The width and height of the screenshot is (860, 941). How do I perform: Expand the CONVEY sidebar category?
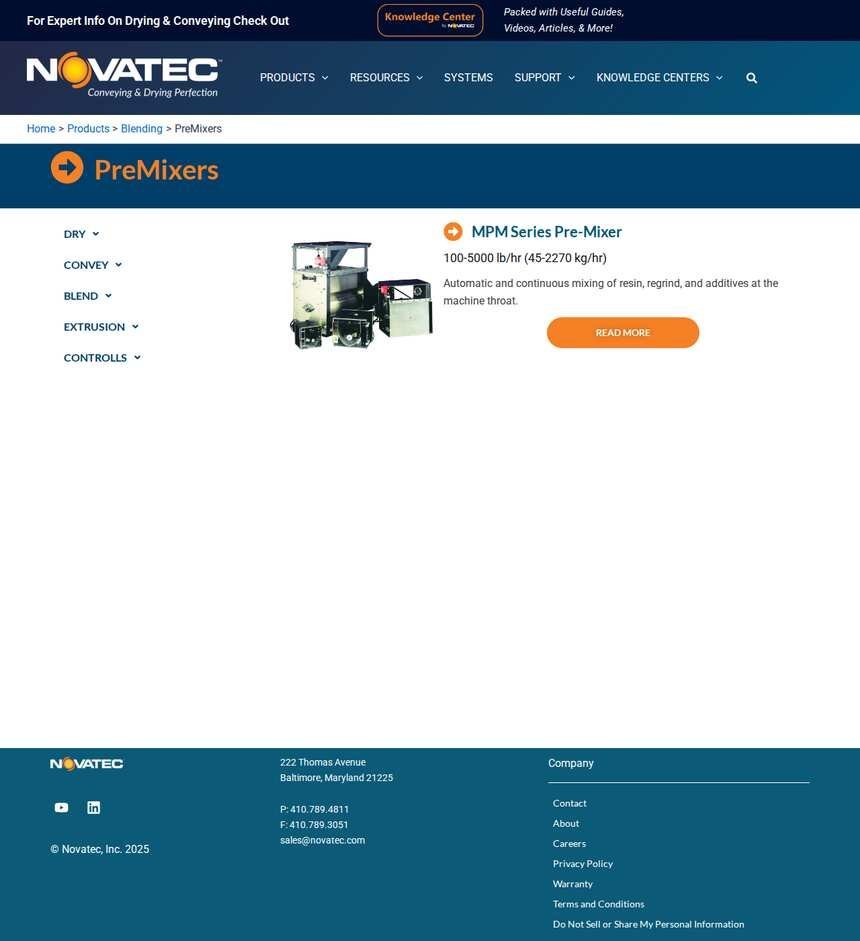[93, 265]
